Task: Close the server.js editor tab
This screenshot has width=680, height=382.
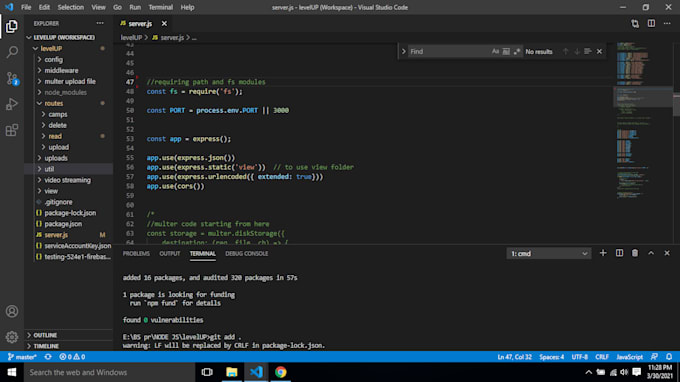Action: pyautogui.click(x=164, y=23)
